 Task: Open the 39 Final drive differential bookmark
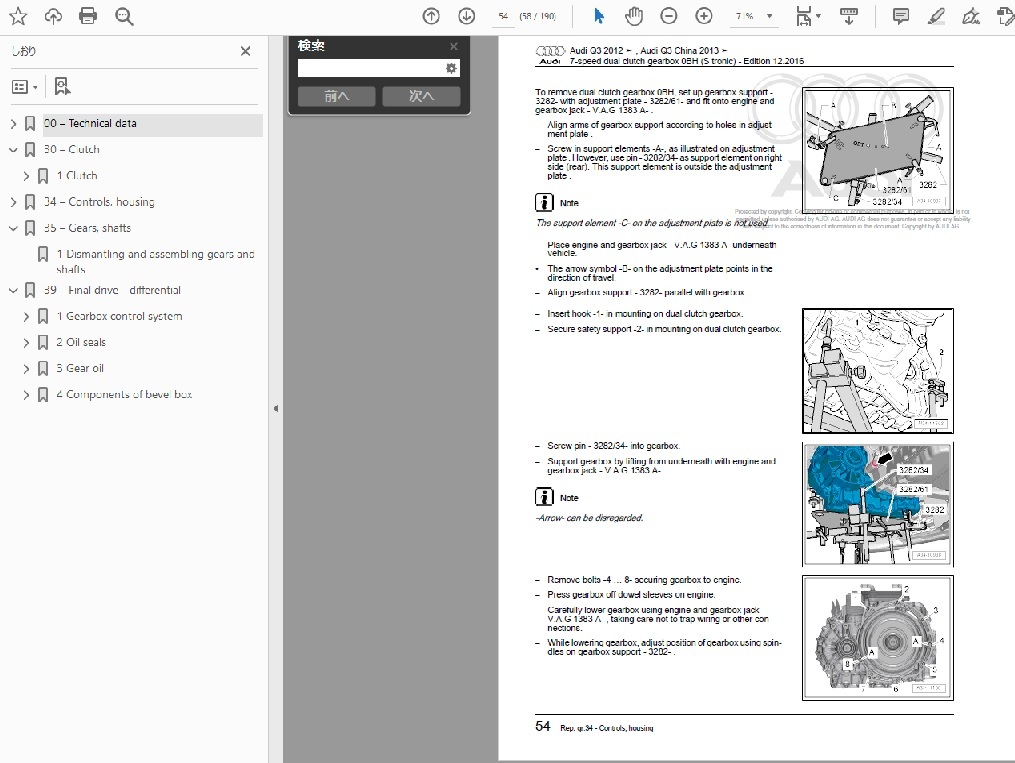113,291
